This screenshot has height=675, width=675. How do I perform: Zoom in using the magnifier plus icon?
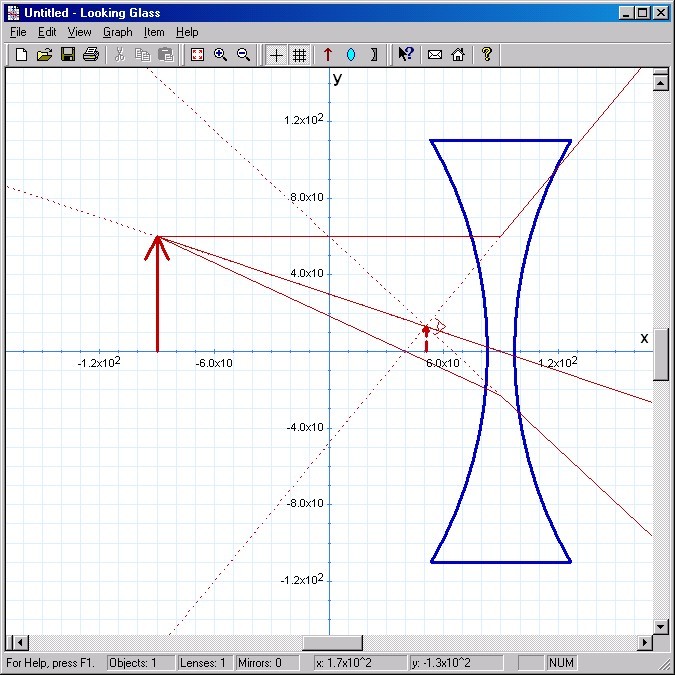pos(220,55)
